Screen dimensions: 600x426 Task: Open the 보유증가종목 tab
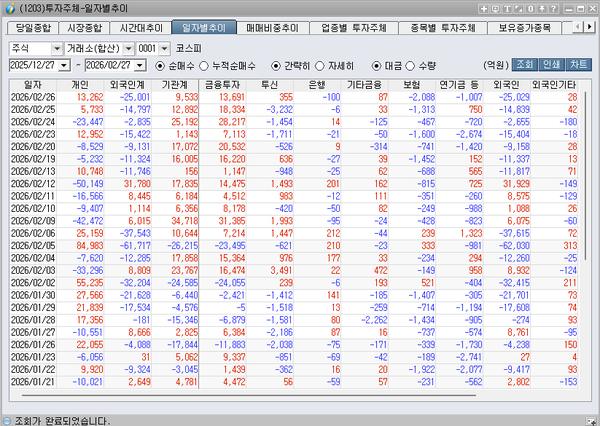click(524, 28)
